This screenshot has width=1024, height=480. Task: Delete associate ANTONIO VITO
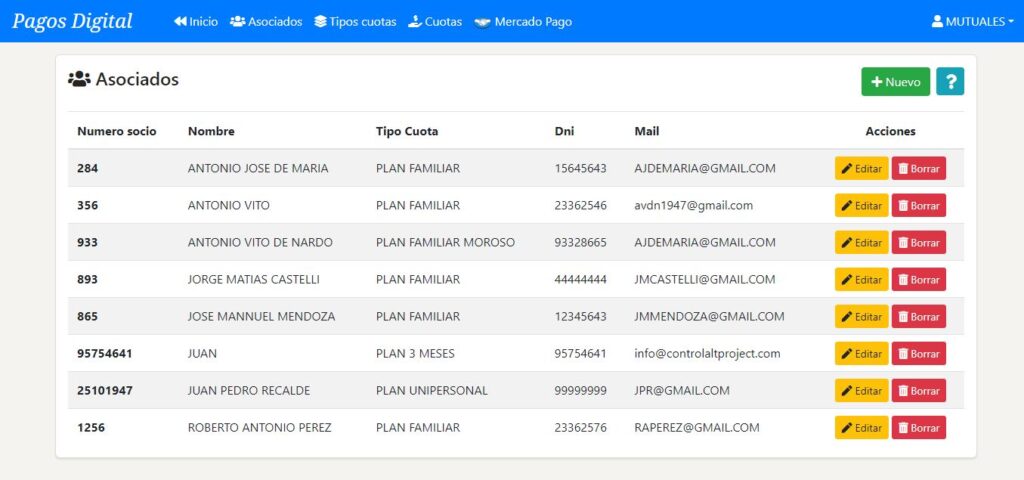(x=918, y=206)
